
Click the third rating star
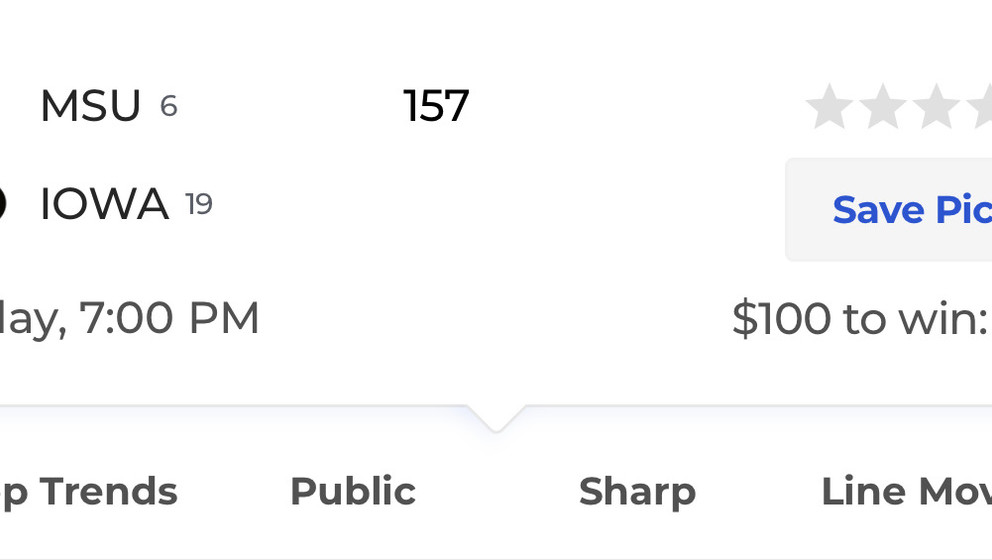tap(936, 106)
